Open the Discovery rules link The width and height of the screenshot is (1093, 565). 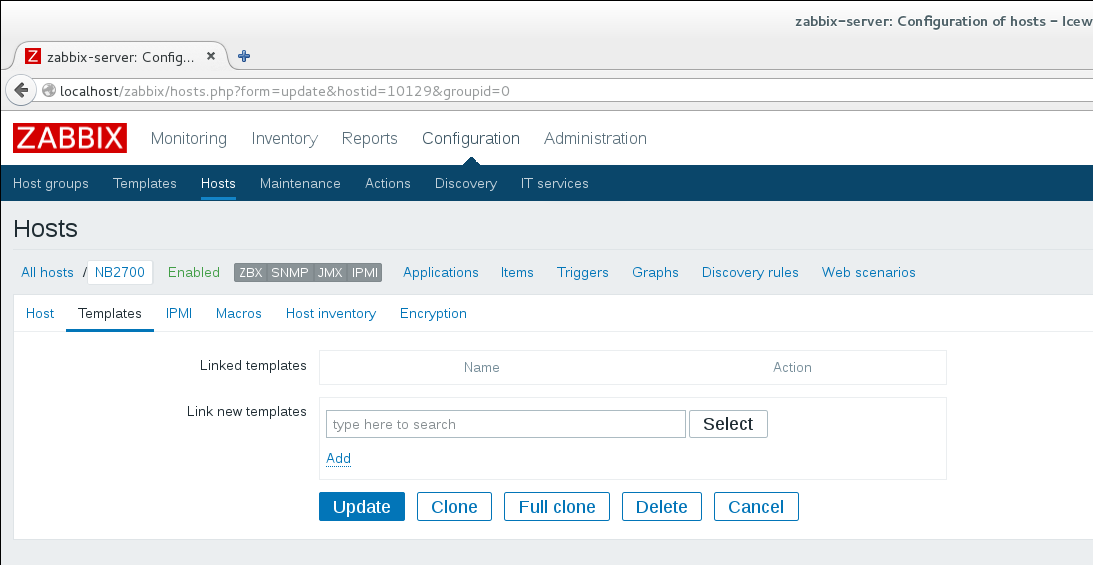tap(750, 272)
